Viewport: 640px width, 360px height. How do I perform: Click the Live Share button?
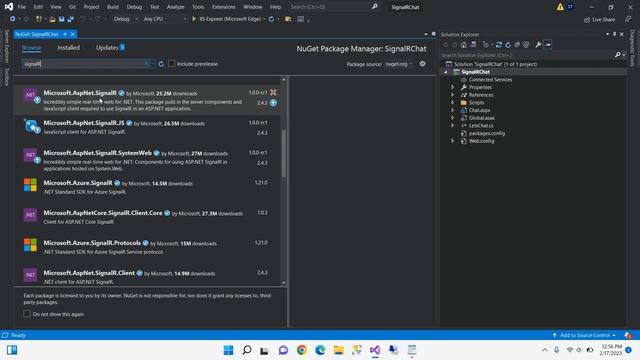600,20
